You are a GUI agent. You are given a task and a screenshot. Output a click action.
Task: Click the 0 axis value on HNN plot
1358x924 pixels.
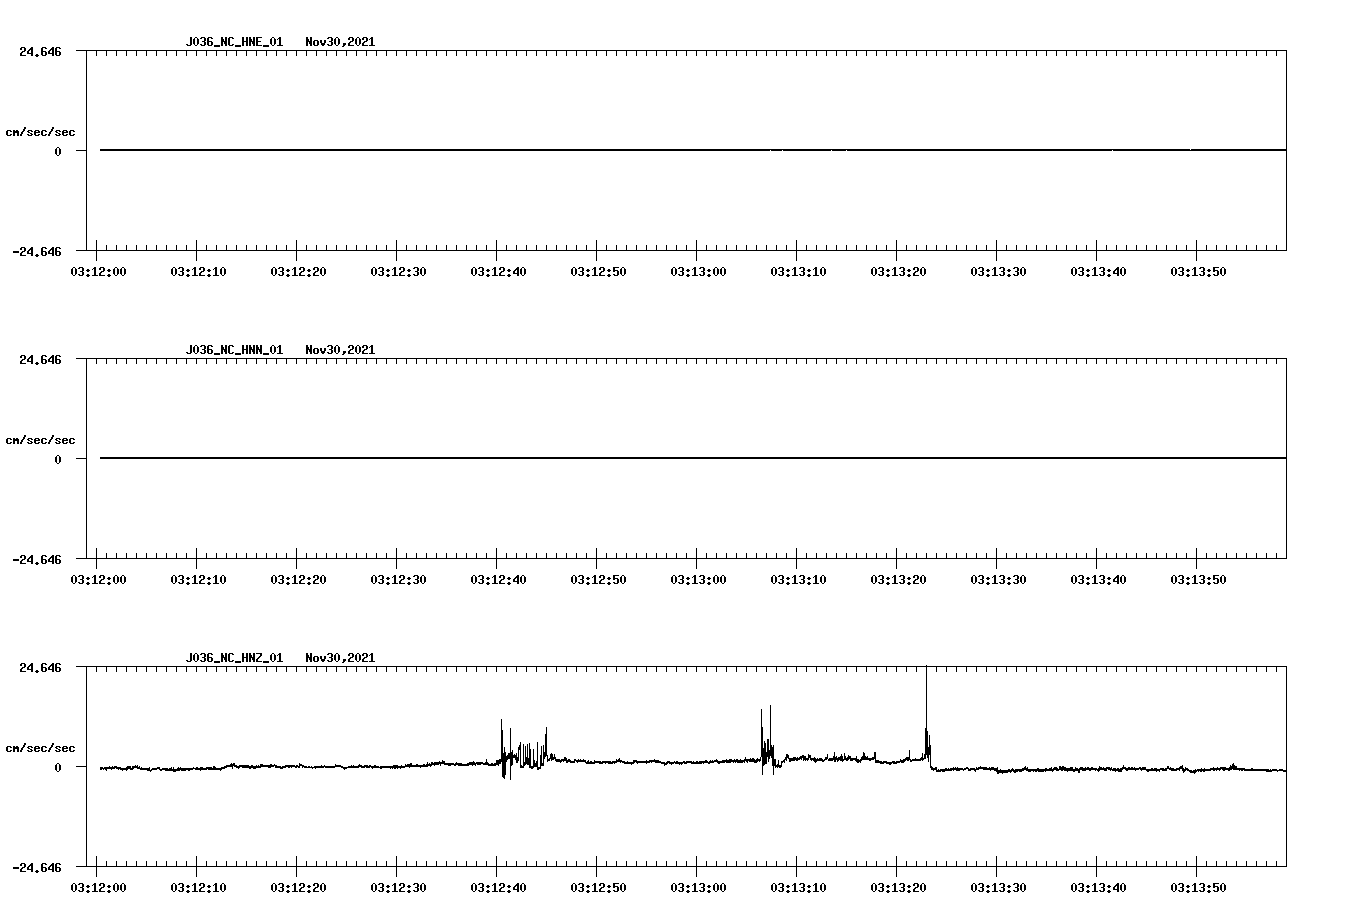point(58,459)
